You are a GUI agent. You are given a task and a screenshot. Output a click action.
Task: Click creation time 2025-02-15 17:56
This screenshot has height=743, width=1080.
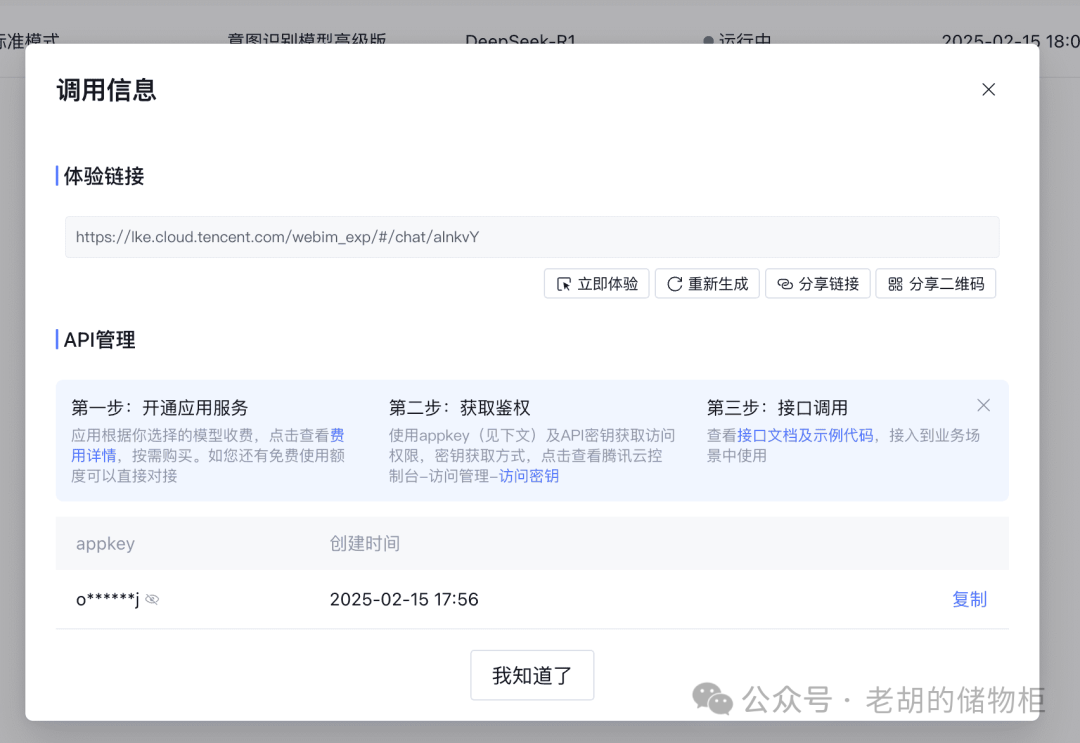tap(404, 599)
